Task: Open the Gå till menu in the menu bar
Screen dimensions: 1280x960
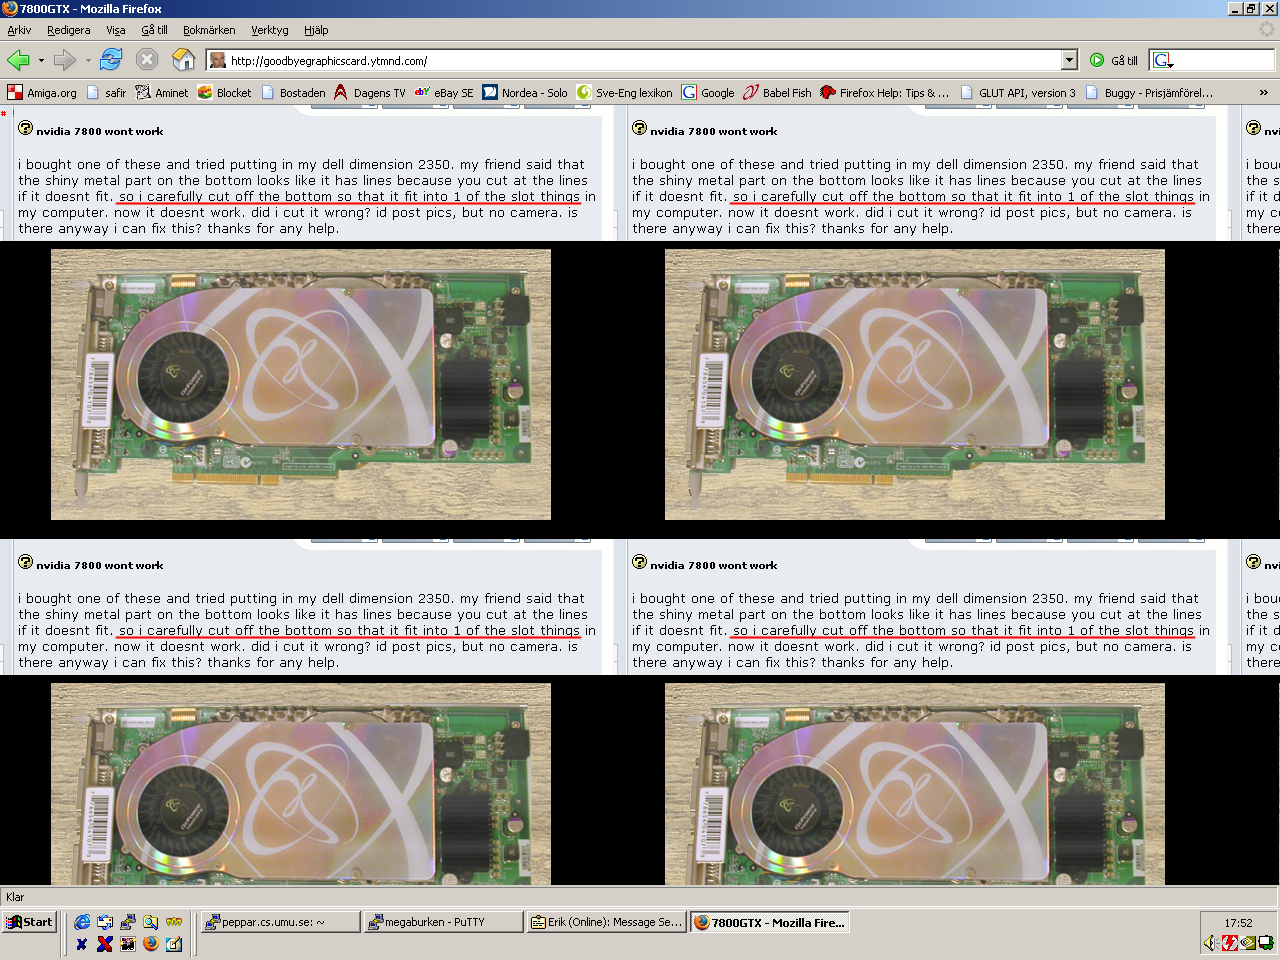Action: click(x=154, y=30)
